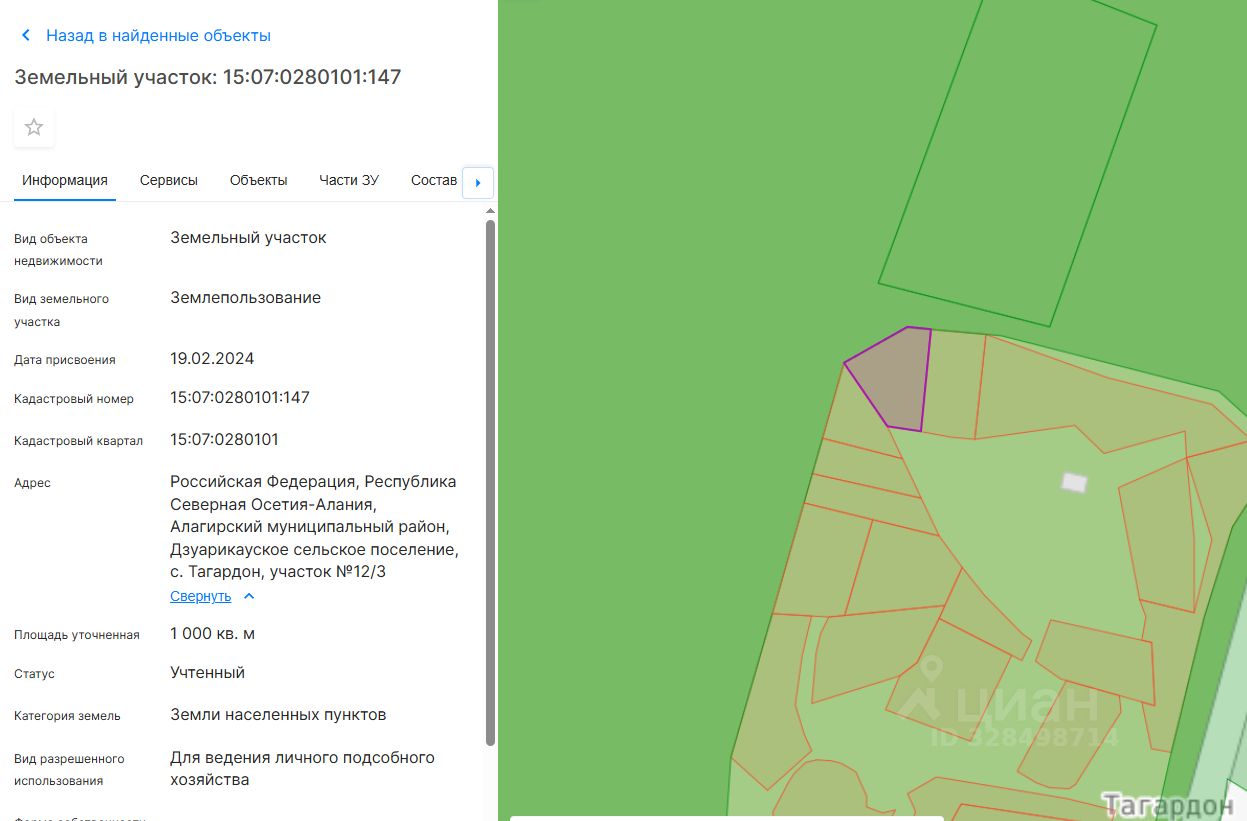Click 'Земли населенных пунктов' category value
The height and width of the screenshot is (821, 1247).
tap(278, 715)
